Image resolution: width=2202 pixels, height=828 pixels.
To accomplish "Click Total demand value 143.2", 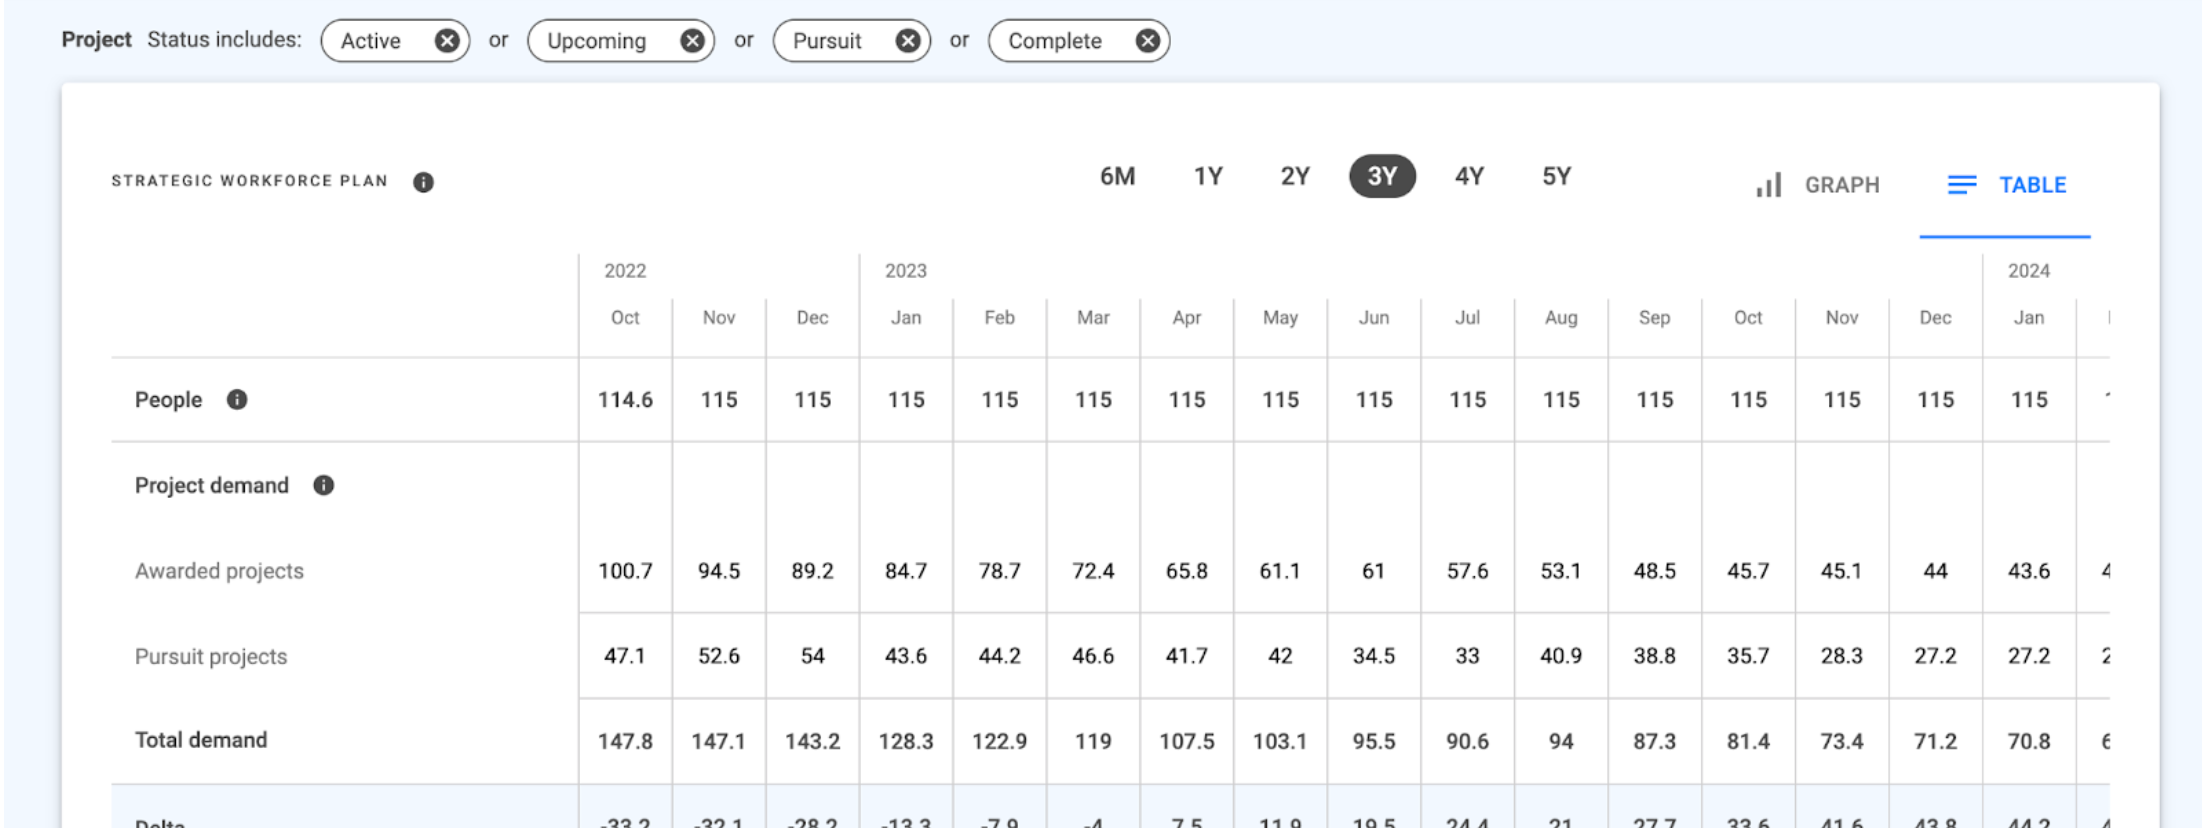I will 812,742.
